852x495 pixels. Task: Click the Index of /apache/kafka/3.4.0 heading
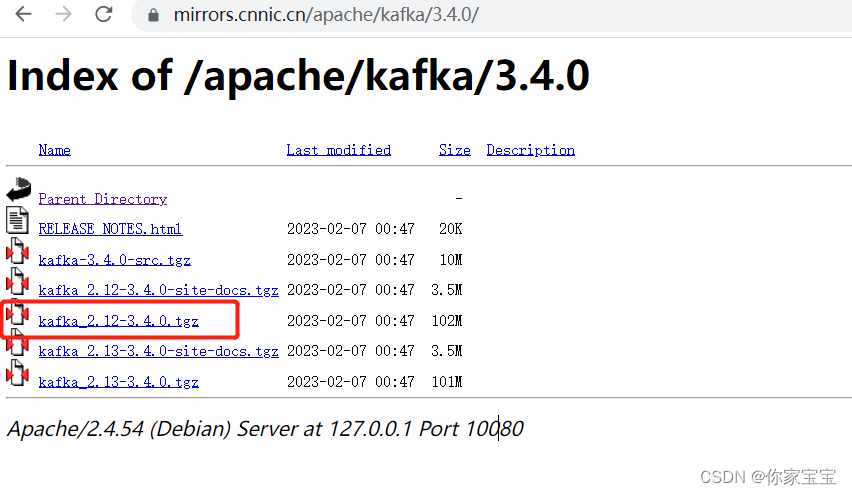click(298, 76)
